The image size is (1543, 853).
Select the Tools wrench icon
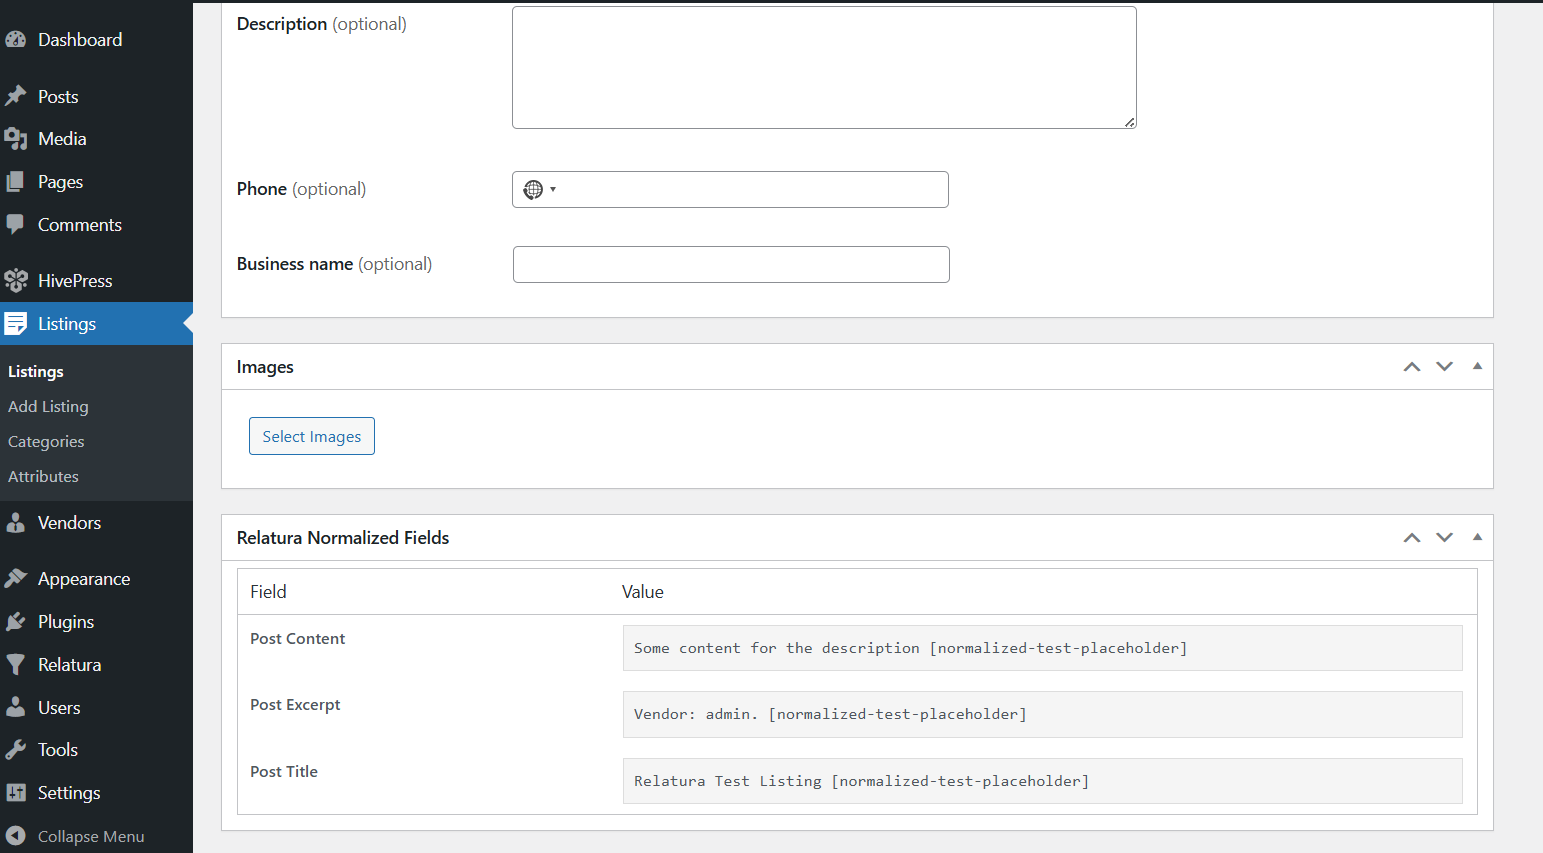[x=17, y=749]
